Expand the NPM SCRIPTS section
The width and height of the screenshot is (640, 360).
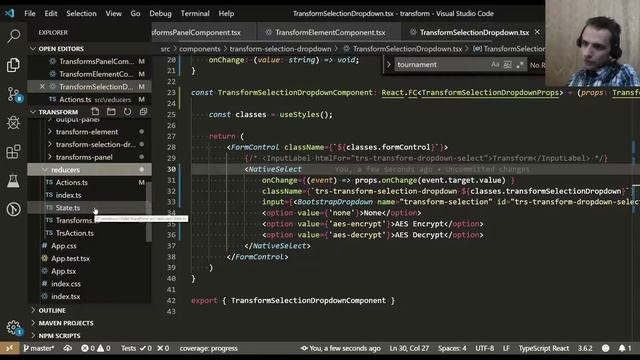pyautogui.click(x=59, y=336)
